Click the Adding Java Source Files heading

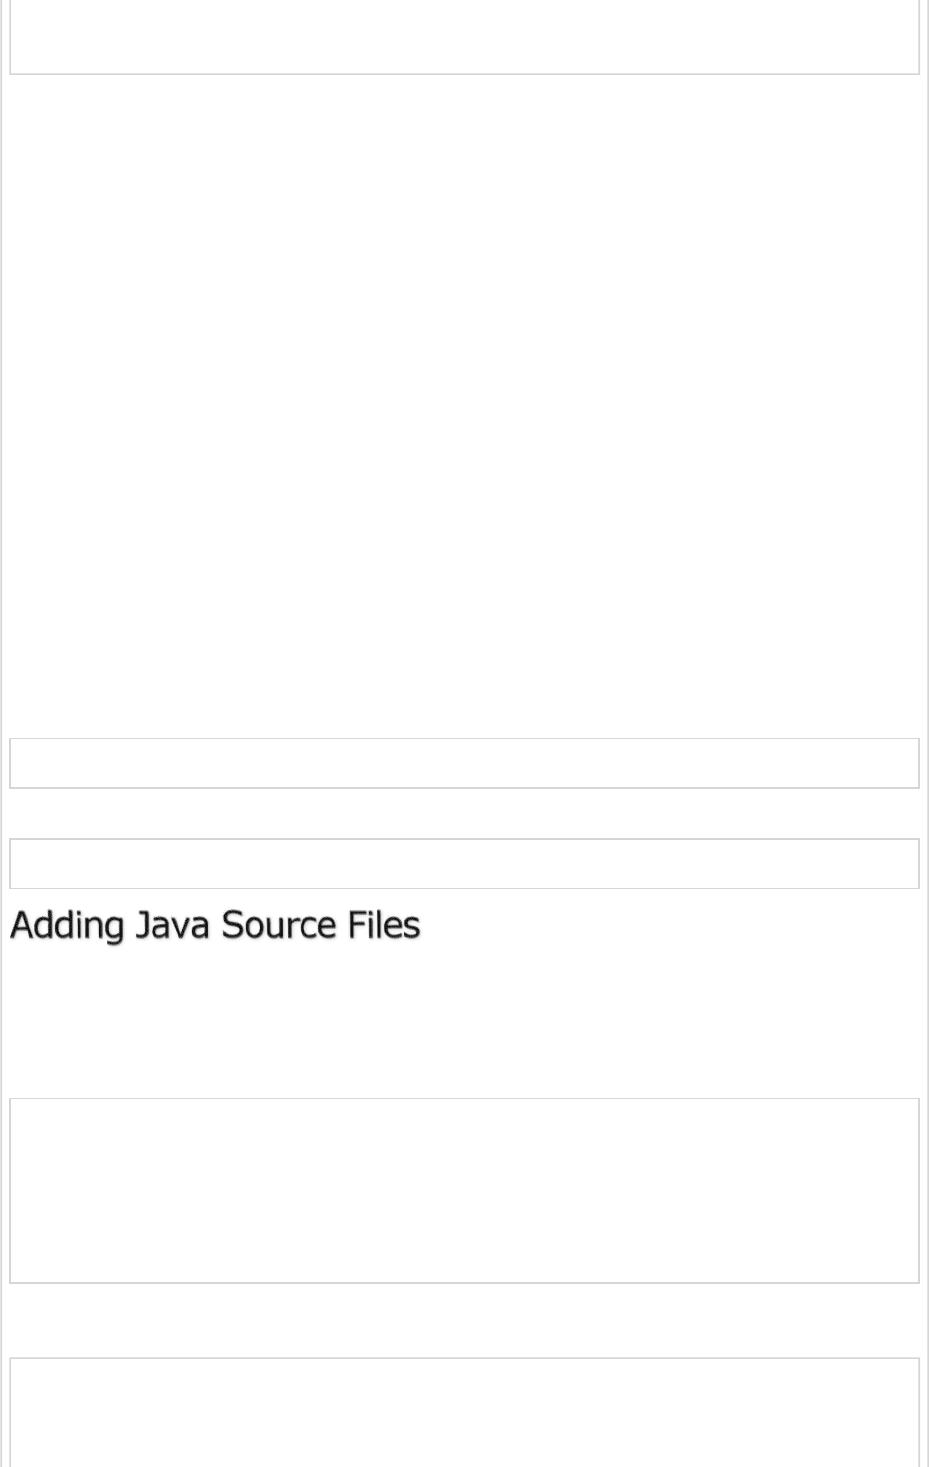click(215, 925)
